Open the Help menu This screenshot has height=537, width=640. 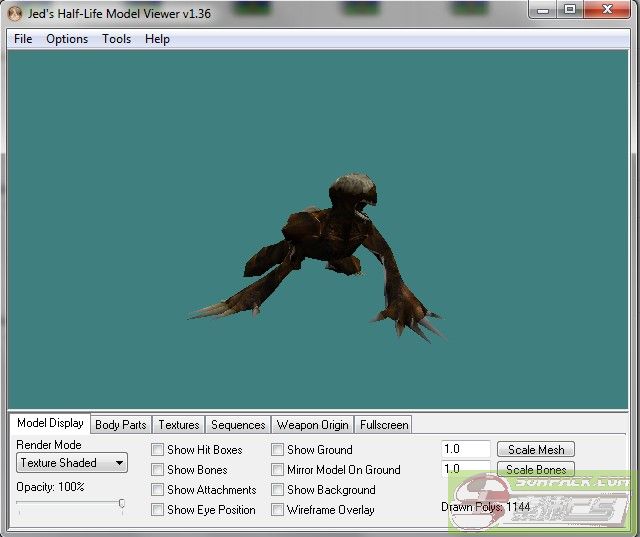(x=157, y=39)
